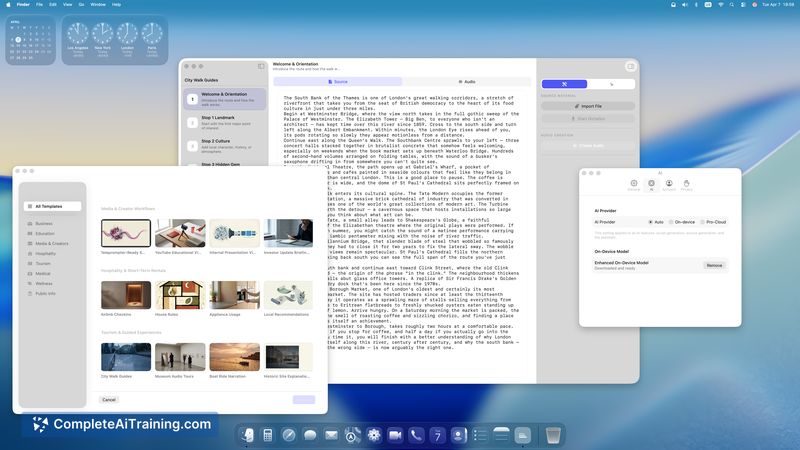Image resolution: width=800 pixels, height=450 pixels.
Task: Open Notes icon in the Dock
Action: [501, 435]
